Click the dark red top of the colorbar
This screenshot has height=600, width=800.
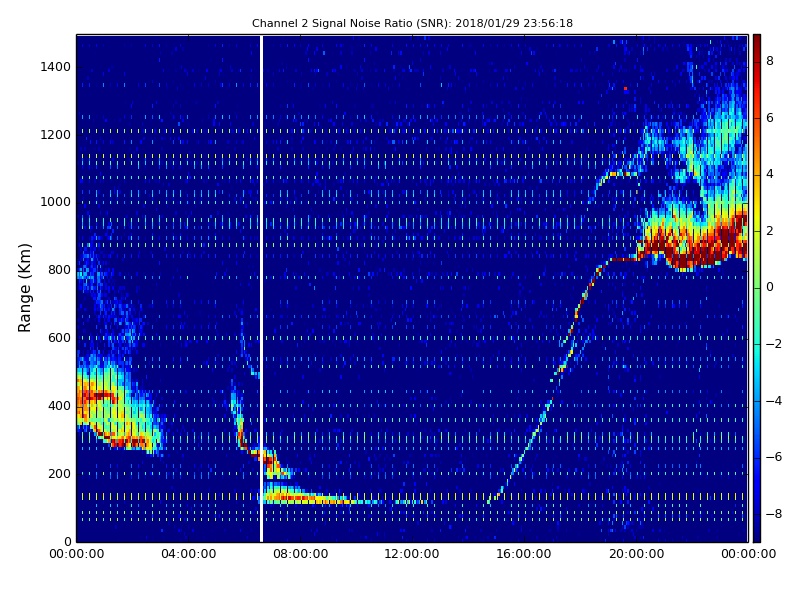click(757, 43)
